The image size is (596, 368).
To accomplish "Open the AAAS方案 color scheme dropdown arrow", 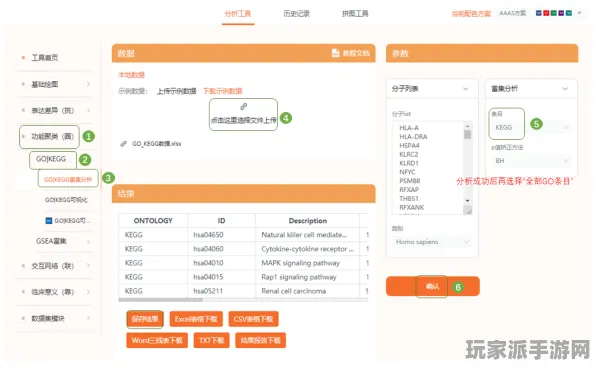I will [579, 13].
